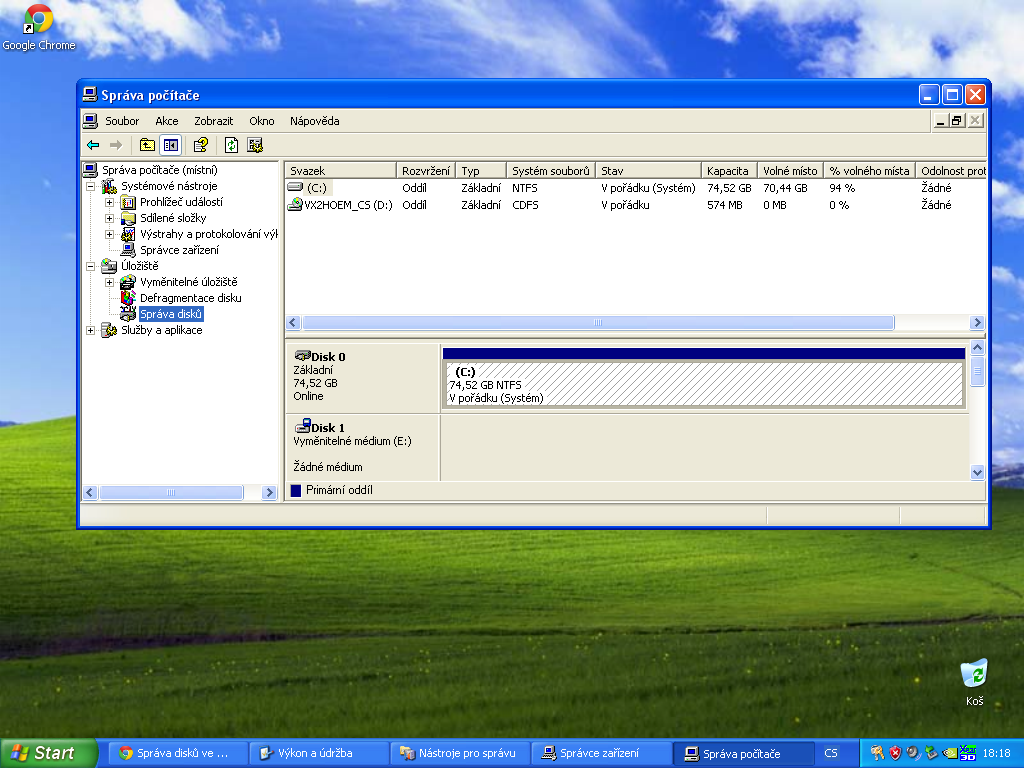
Task: Toggle the show/hide console tree button
Action: click(170, 145)
